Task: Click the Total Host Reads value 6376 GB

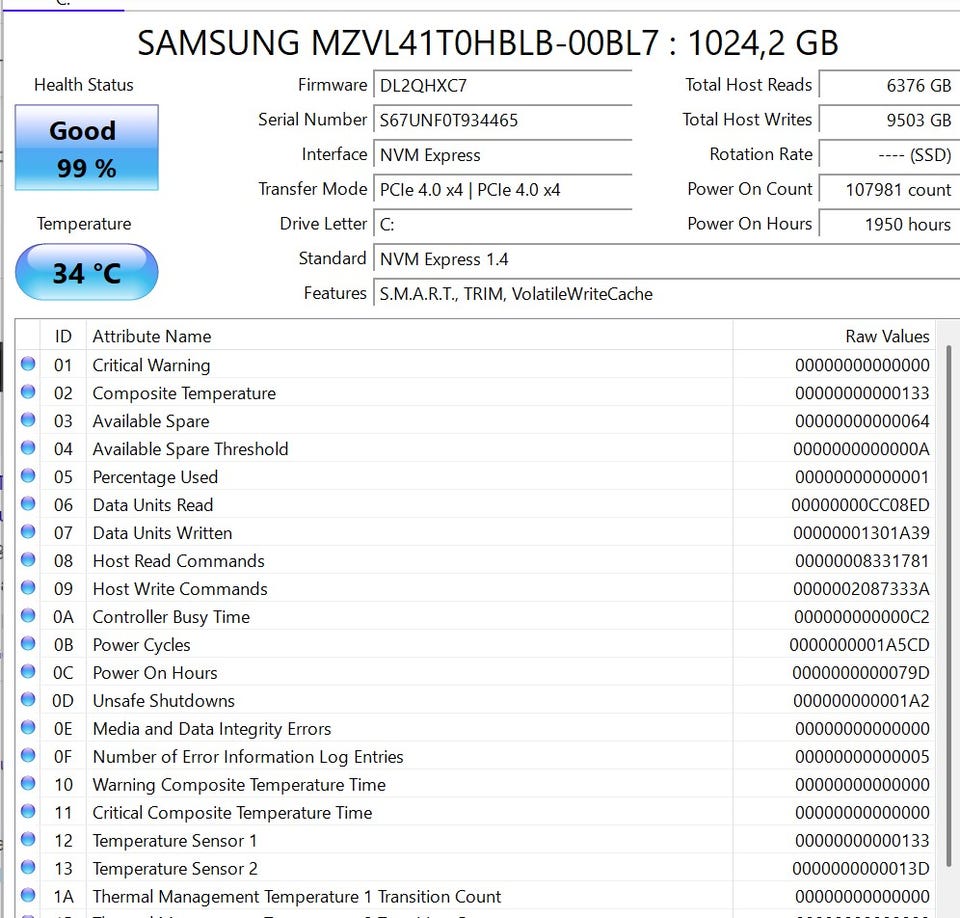Action: 889,85
